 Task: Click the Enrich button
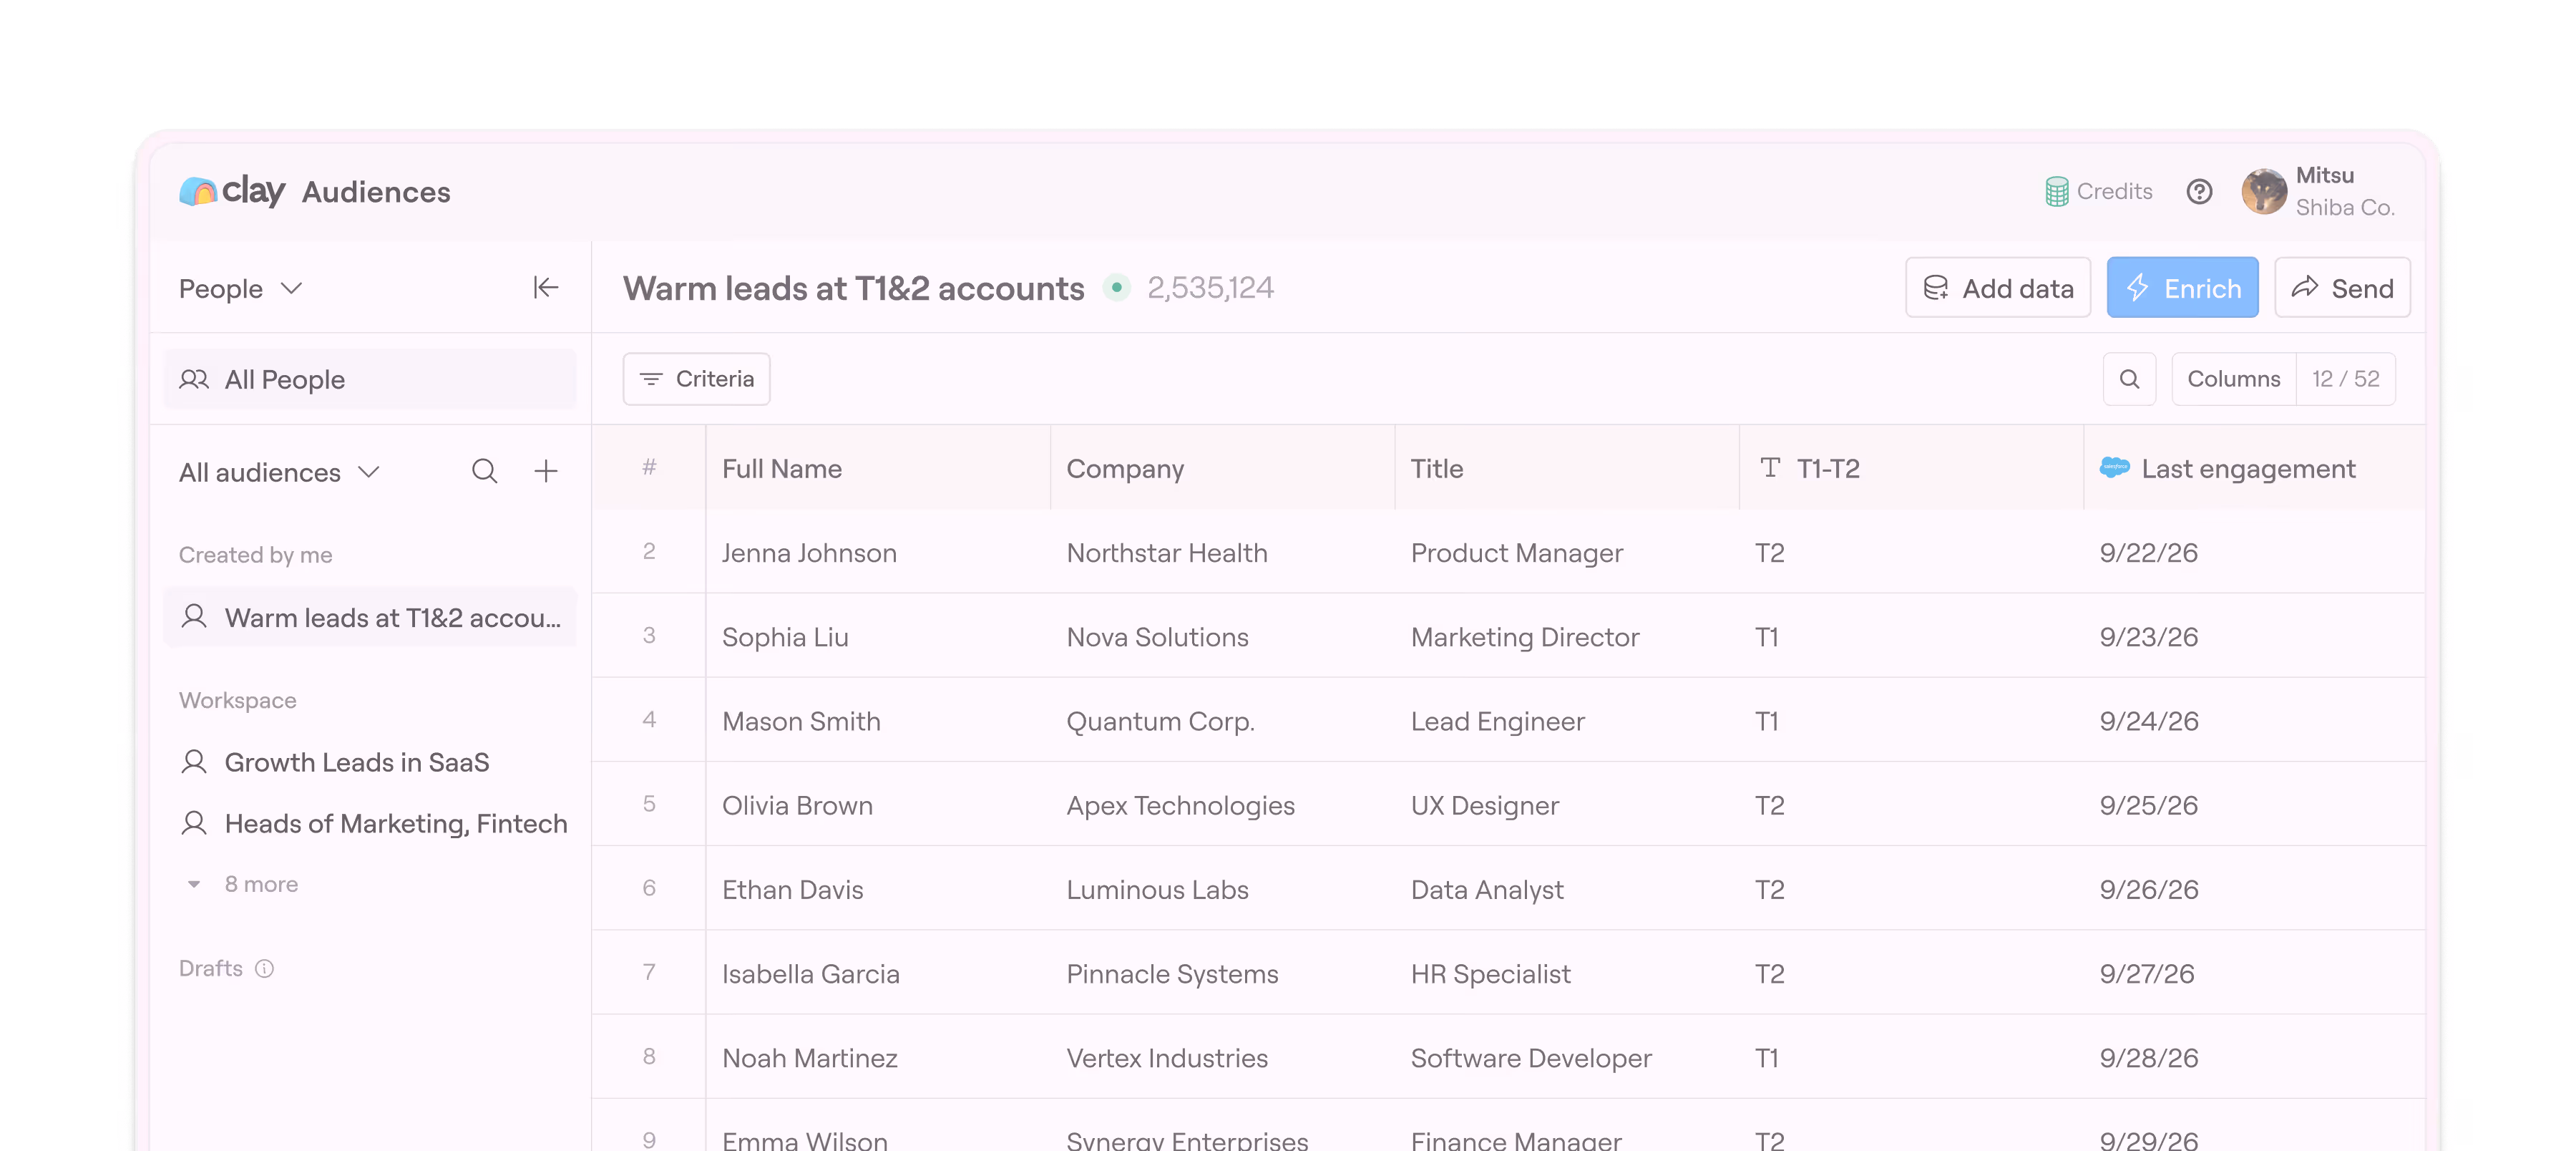(x=2182, y=288)
